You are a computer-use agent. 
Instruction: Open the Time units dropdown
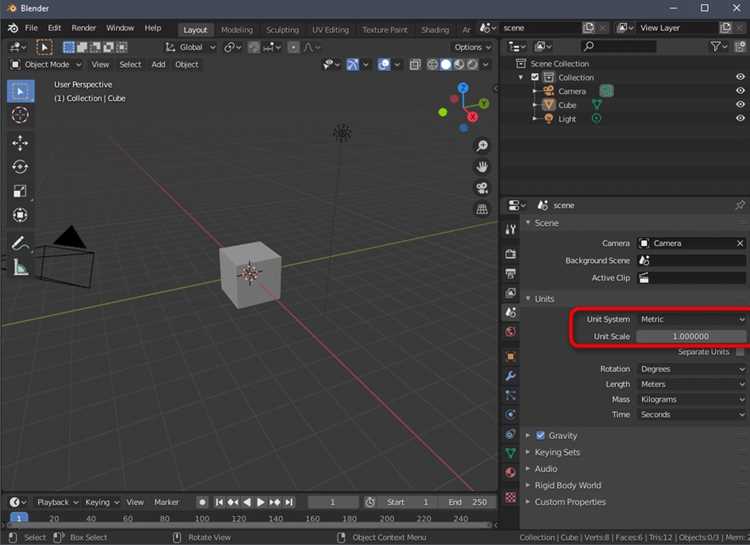pos(692,415)
